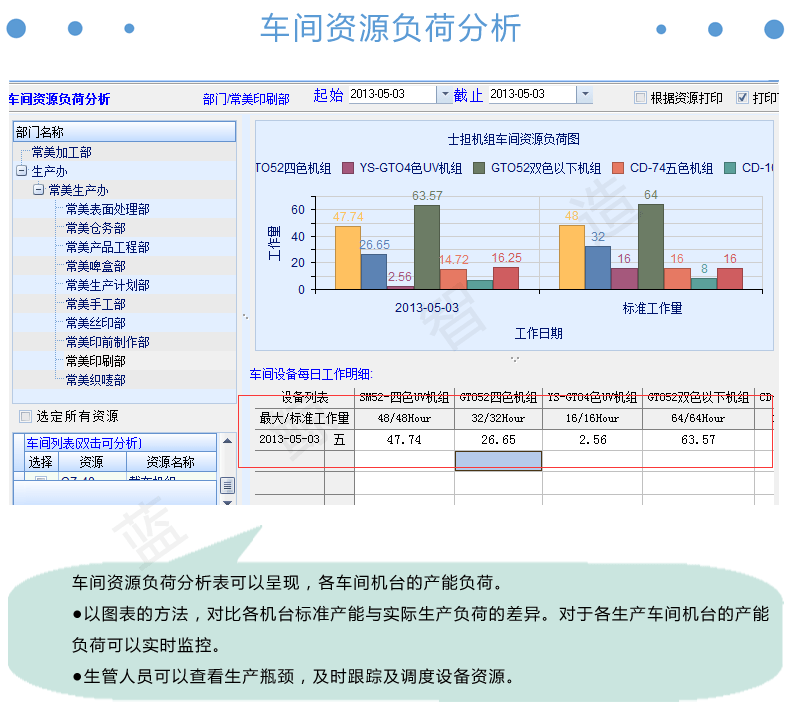Select 常美印刷部 tree item
Viewport: 790px width, 726px height.
95,361
